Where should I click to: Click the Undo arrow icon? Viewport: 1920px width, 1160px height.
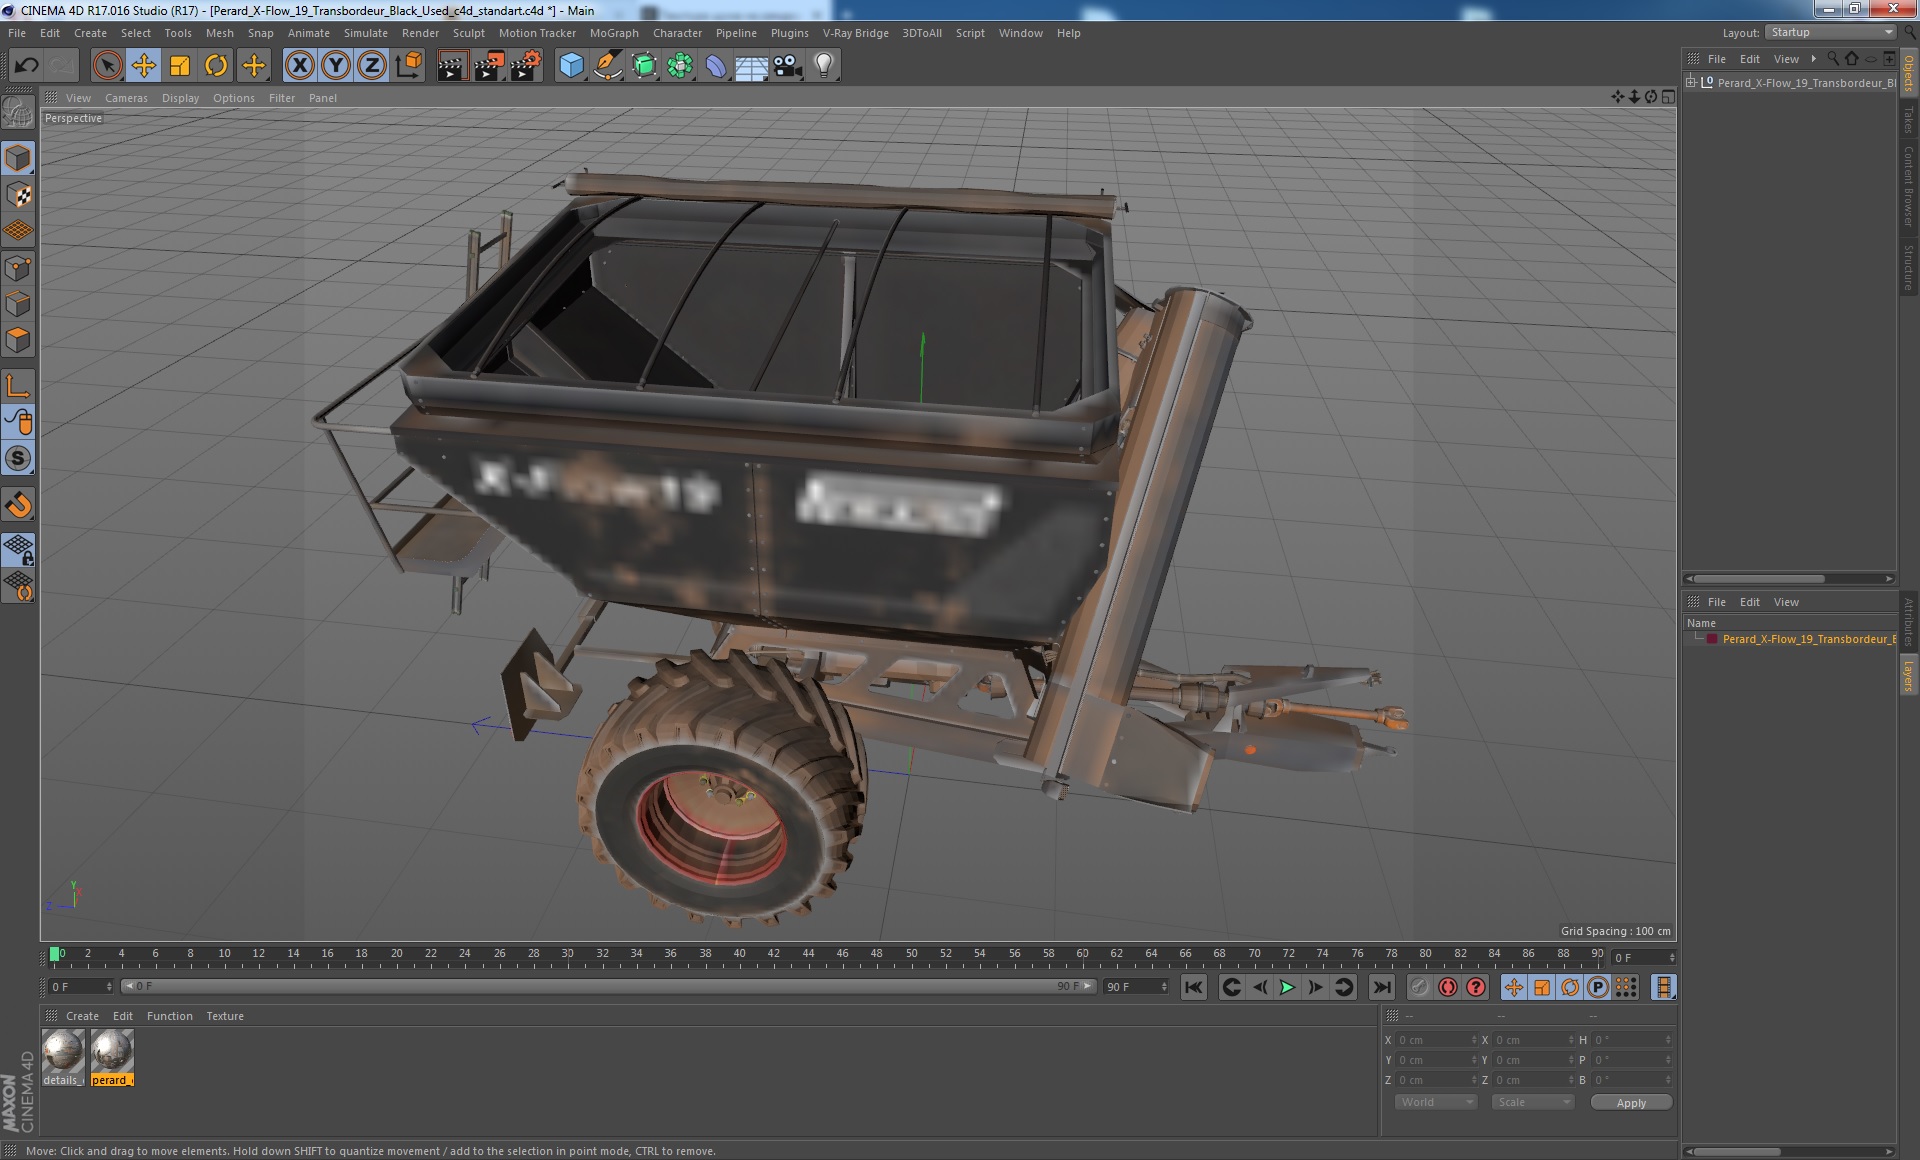(x=26, y=66)
